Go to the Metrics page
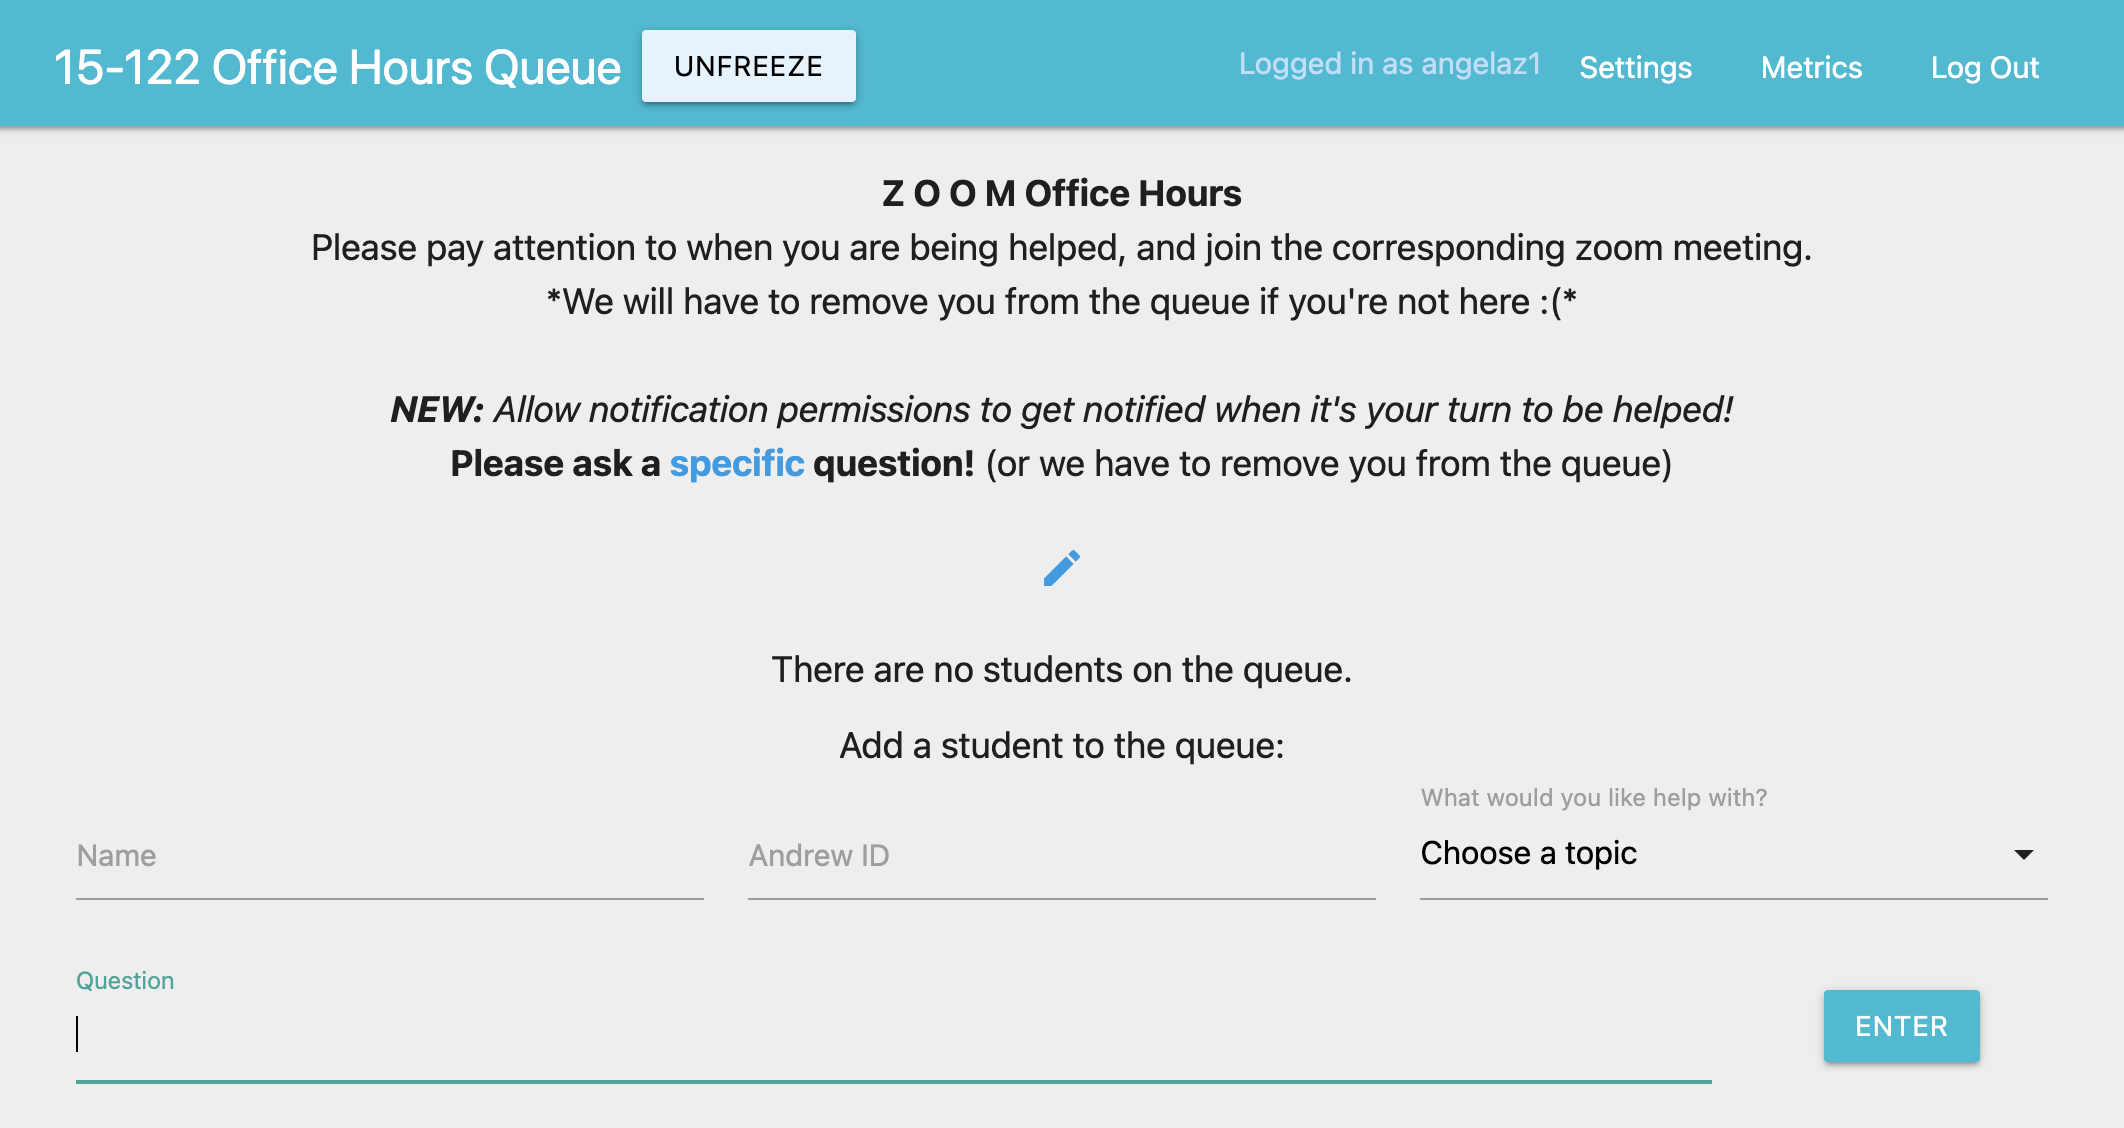This screenshot has width=2124, height=1128. point(1811,68)
